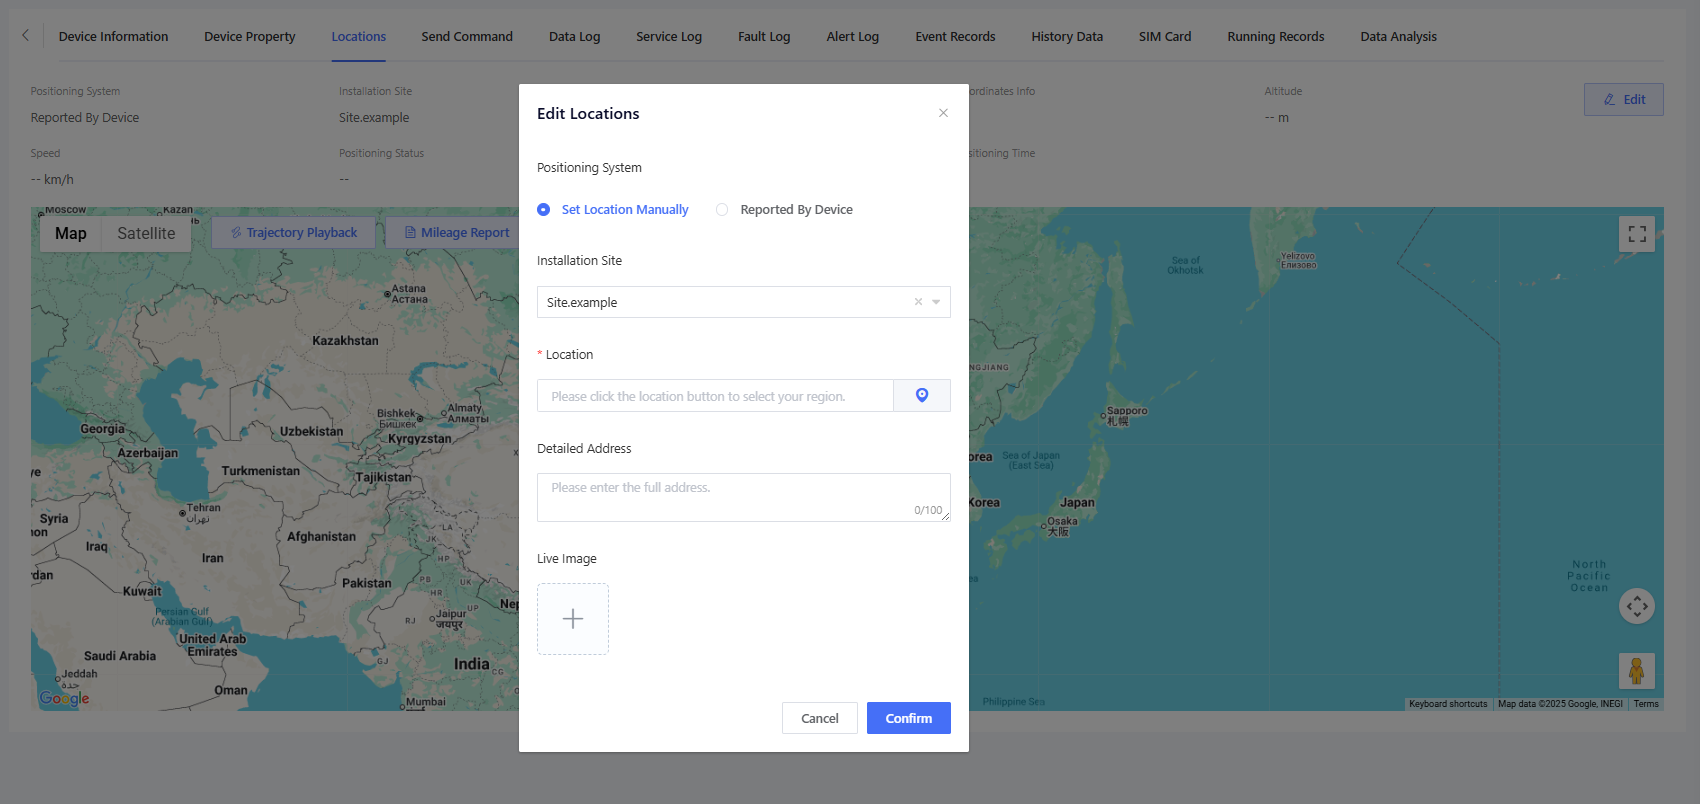Click the Edit button at top right
1700x804 pixels.
[x=1623, y=99]
